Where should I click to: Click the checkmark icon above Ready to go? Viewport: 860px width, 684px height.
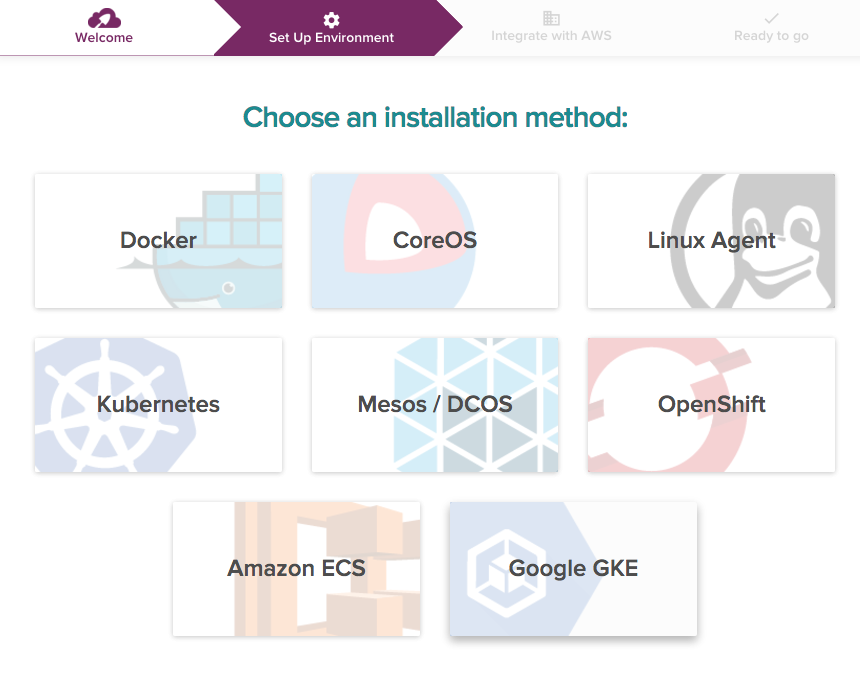[x=770, y=16]
